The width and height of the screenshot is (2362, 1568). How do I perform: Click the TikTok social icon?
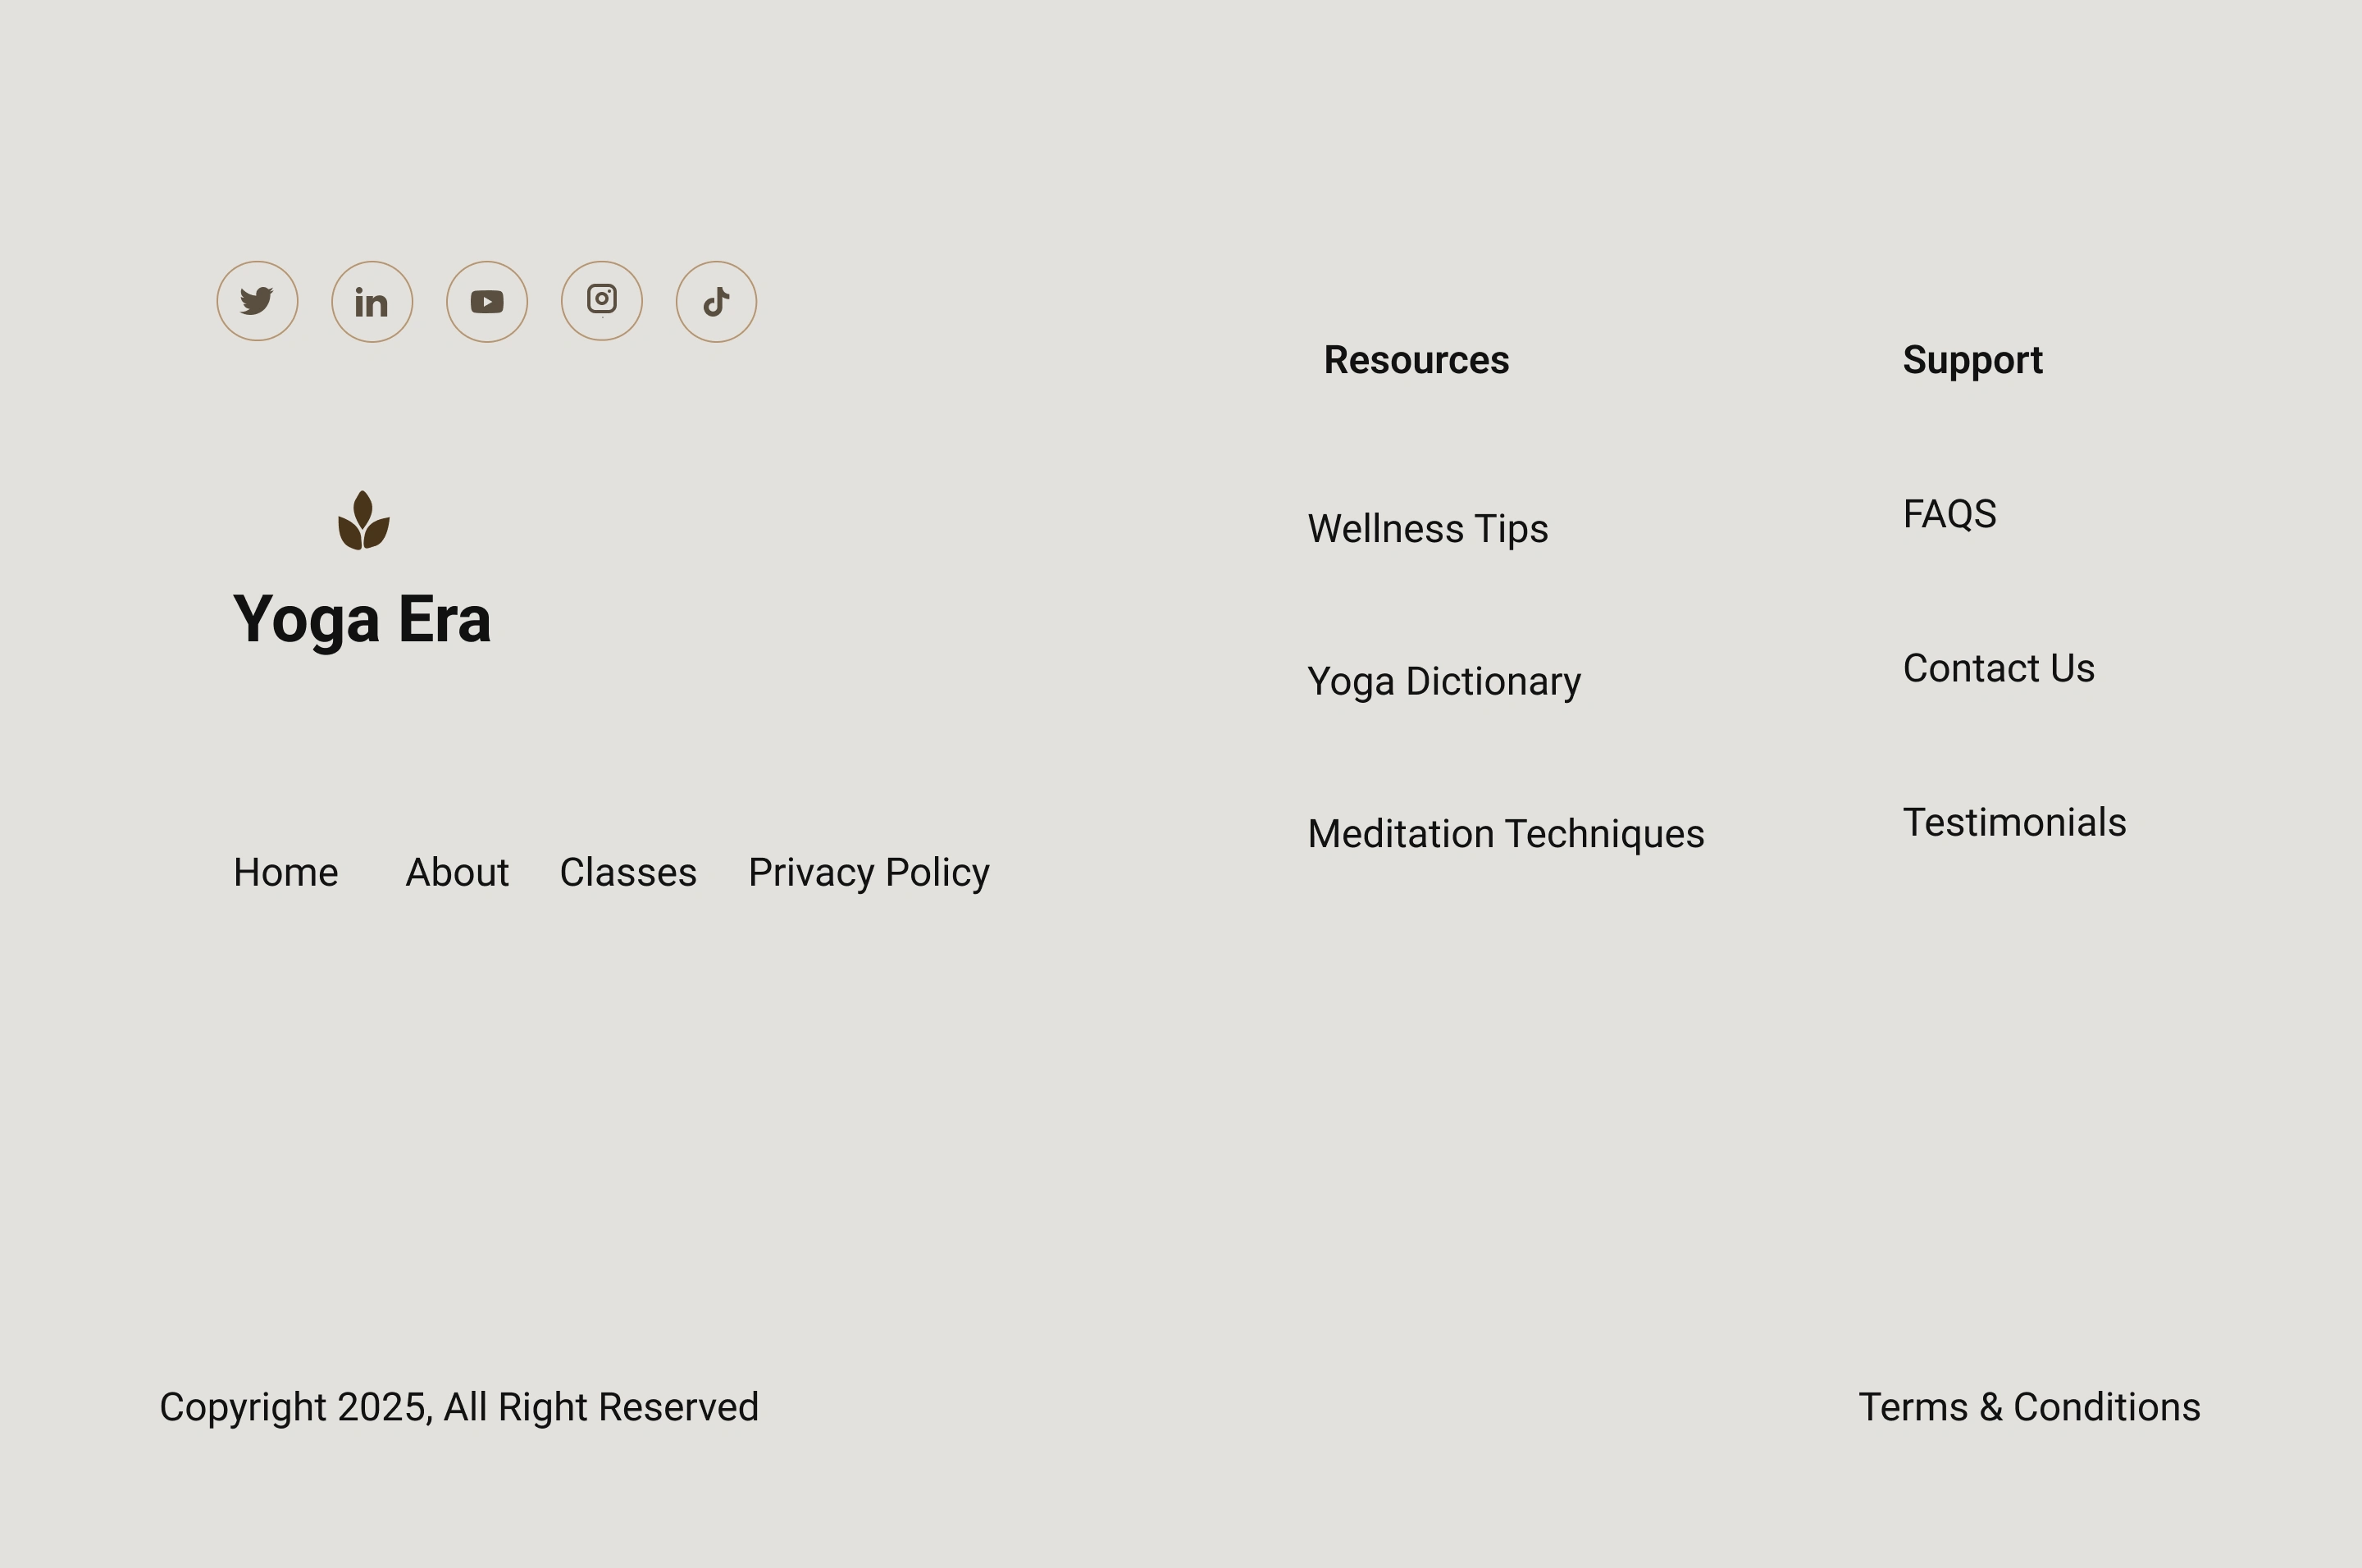coord(716,302)
